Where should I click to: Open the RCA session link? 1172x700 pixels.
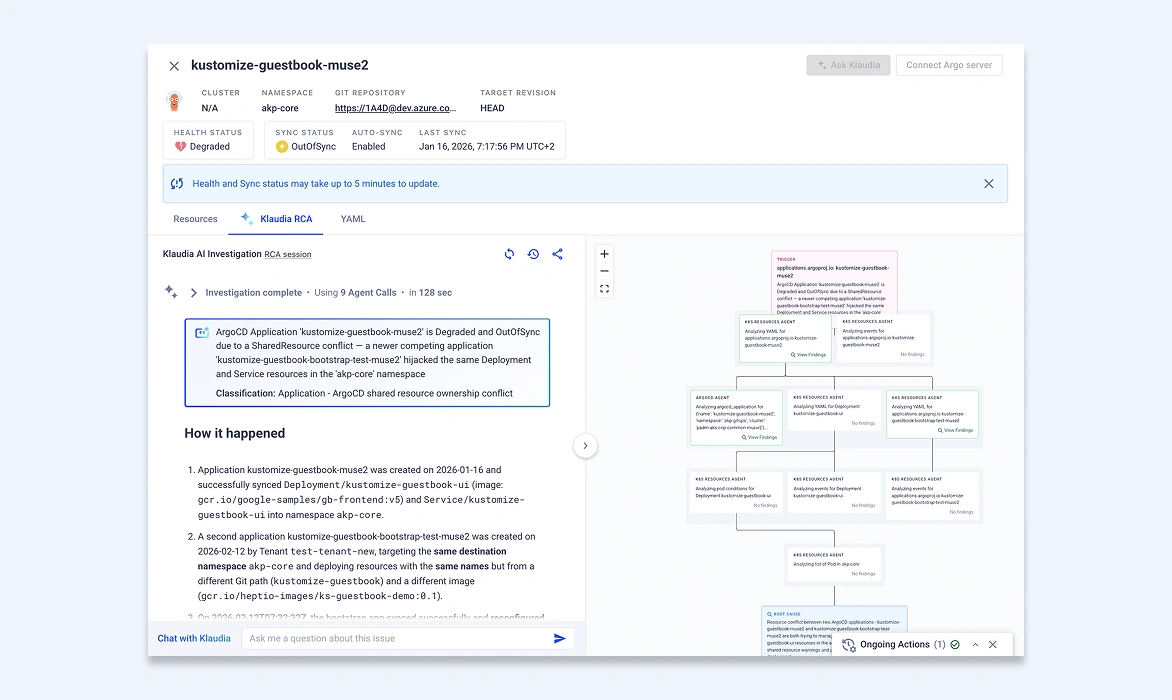click(288, 255)
